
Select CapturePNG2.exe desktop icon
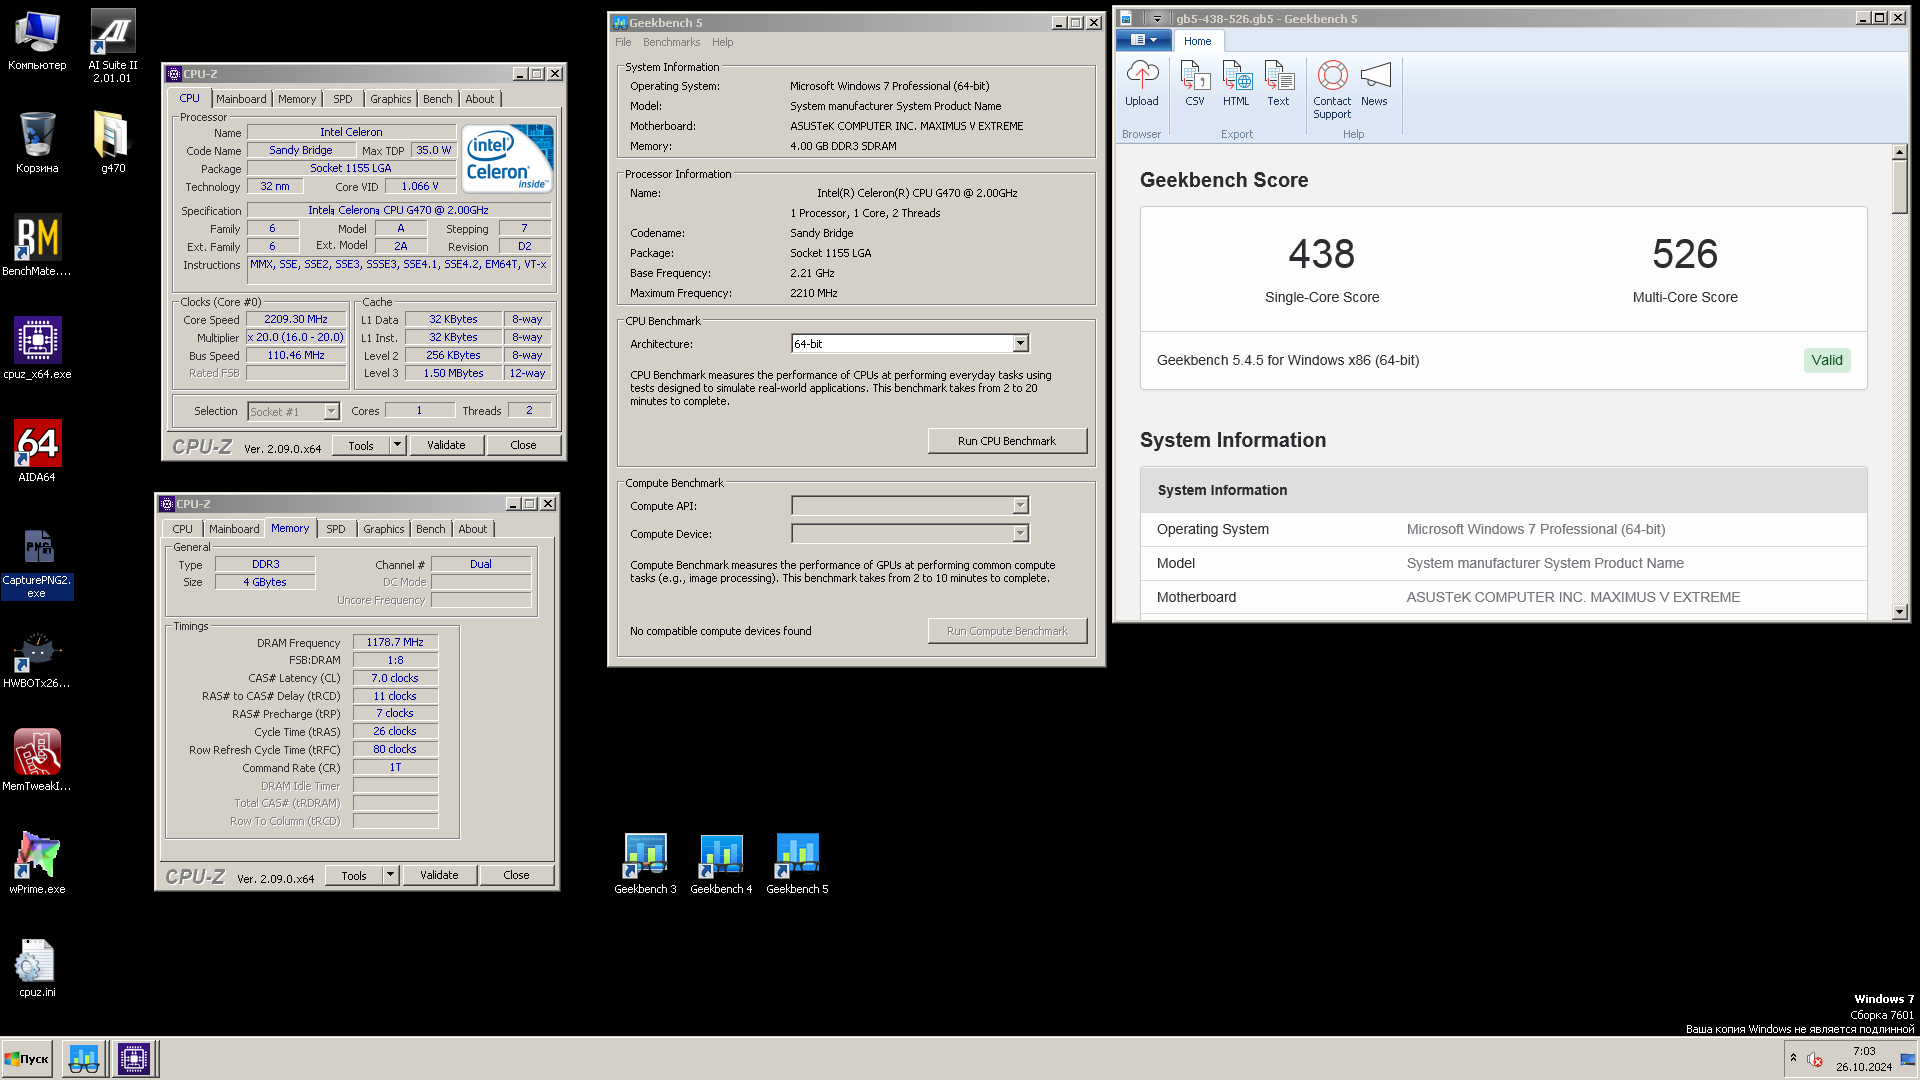[x=37, y=563]
